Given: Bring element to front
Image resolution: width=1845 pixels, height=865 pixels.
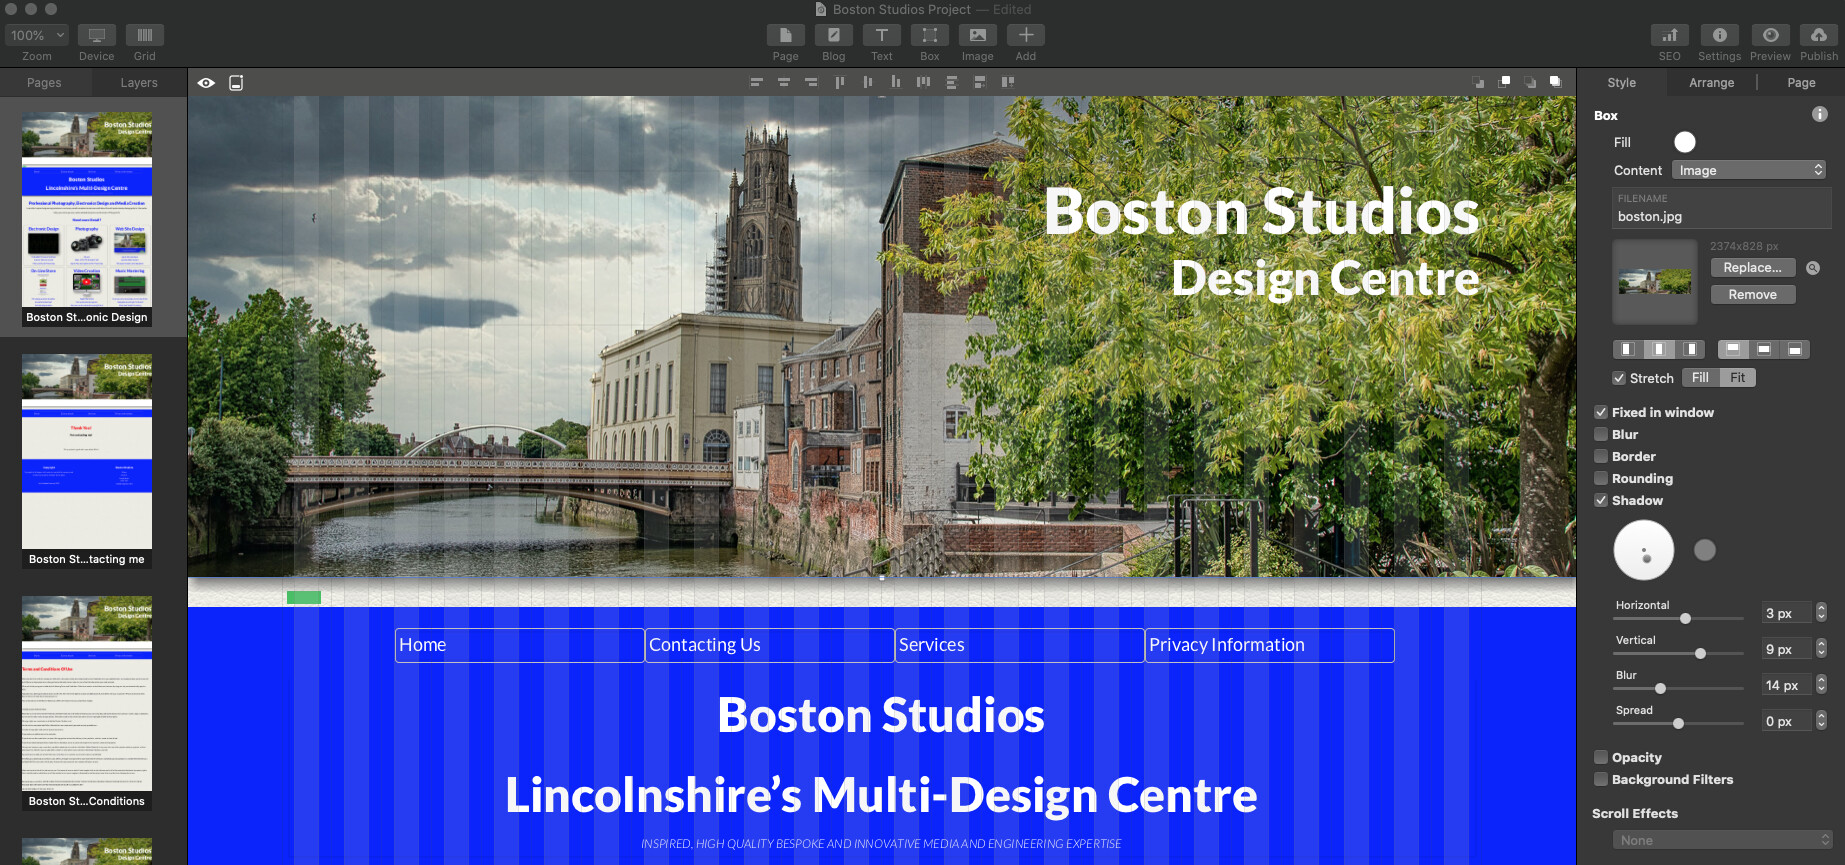Looking at the screenshot, I should pyautogui.click(x=1555, y=82).
